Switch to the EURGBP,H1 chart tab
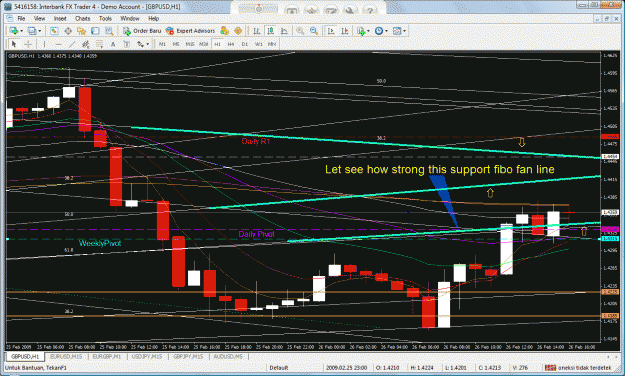Viewport: 625px width, 376px height. click(x=106, y=356)
